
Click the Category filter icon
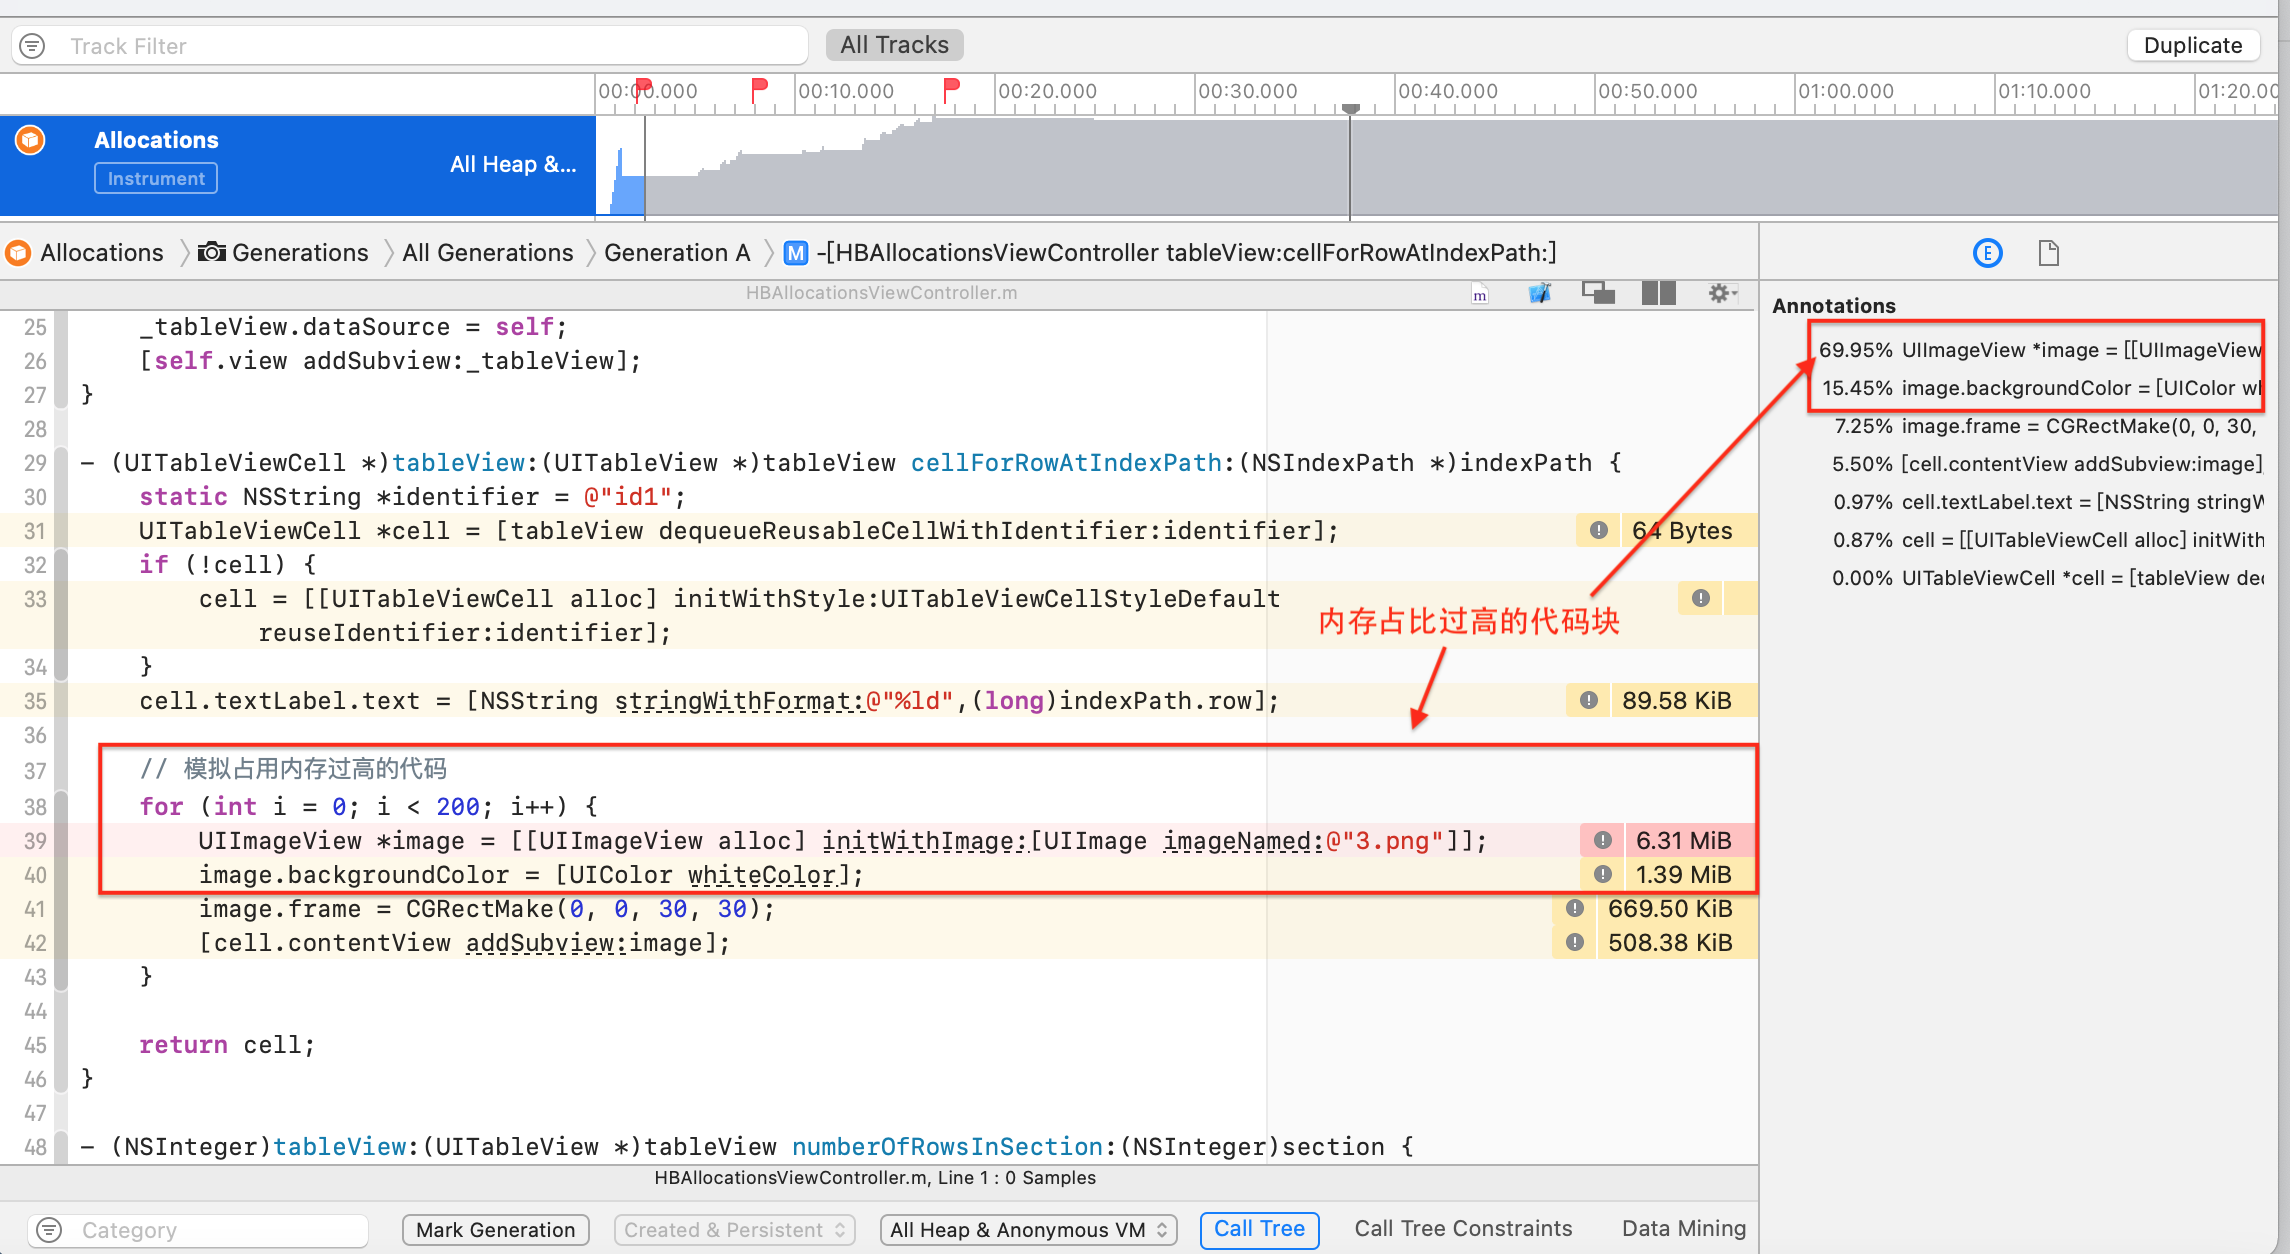pyautogui.click(x=49, y=1230)
